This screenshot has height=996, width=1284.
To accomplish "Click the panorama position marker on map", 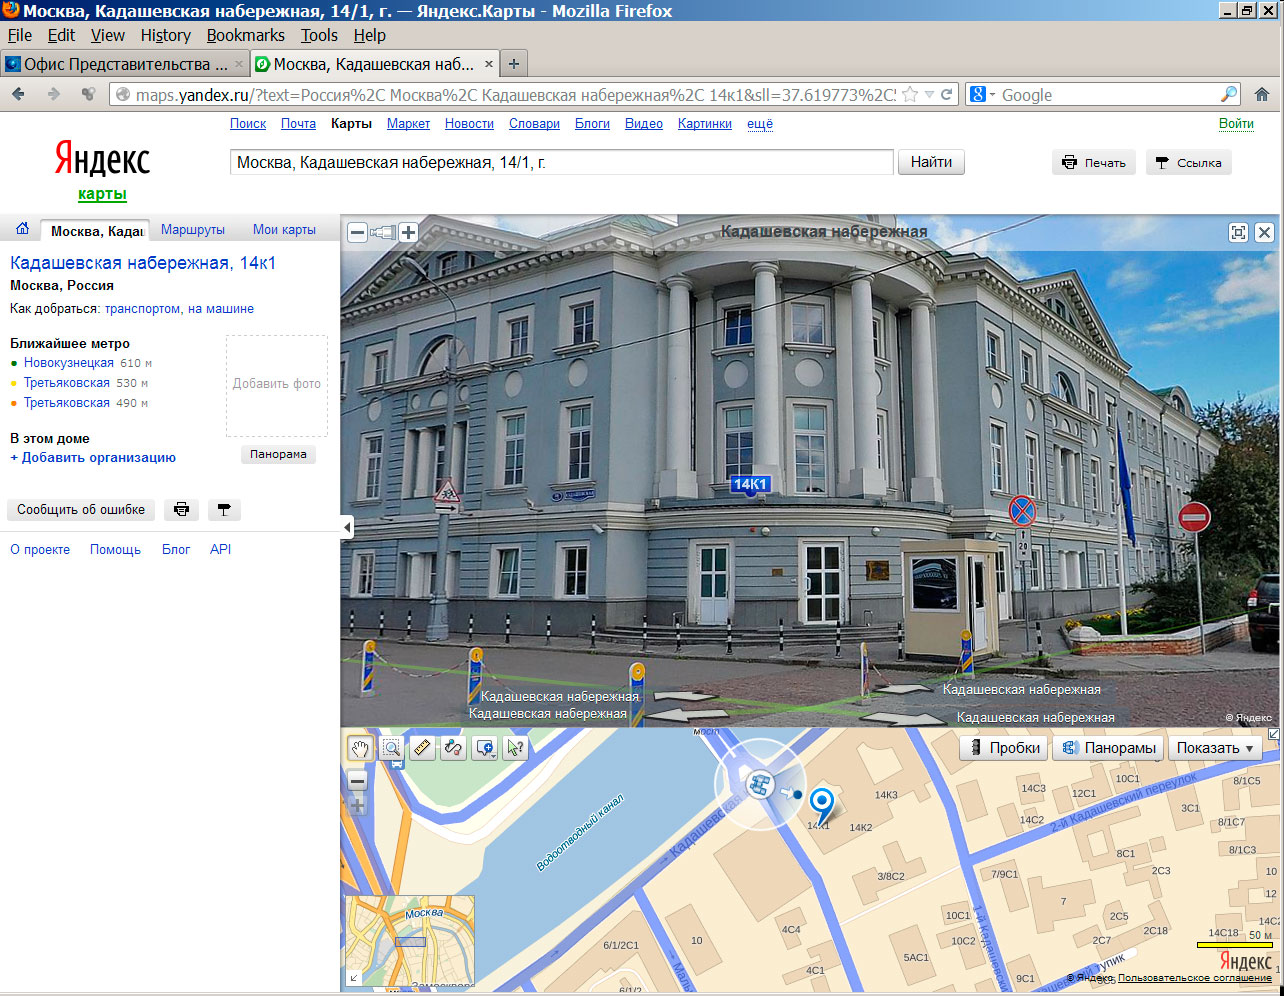I will [x=760, y=786].
